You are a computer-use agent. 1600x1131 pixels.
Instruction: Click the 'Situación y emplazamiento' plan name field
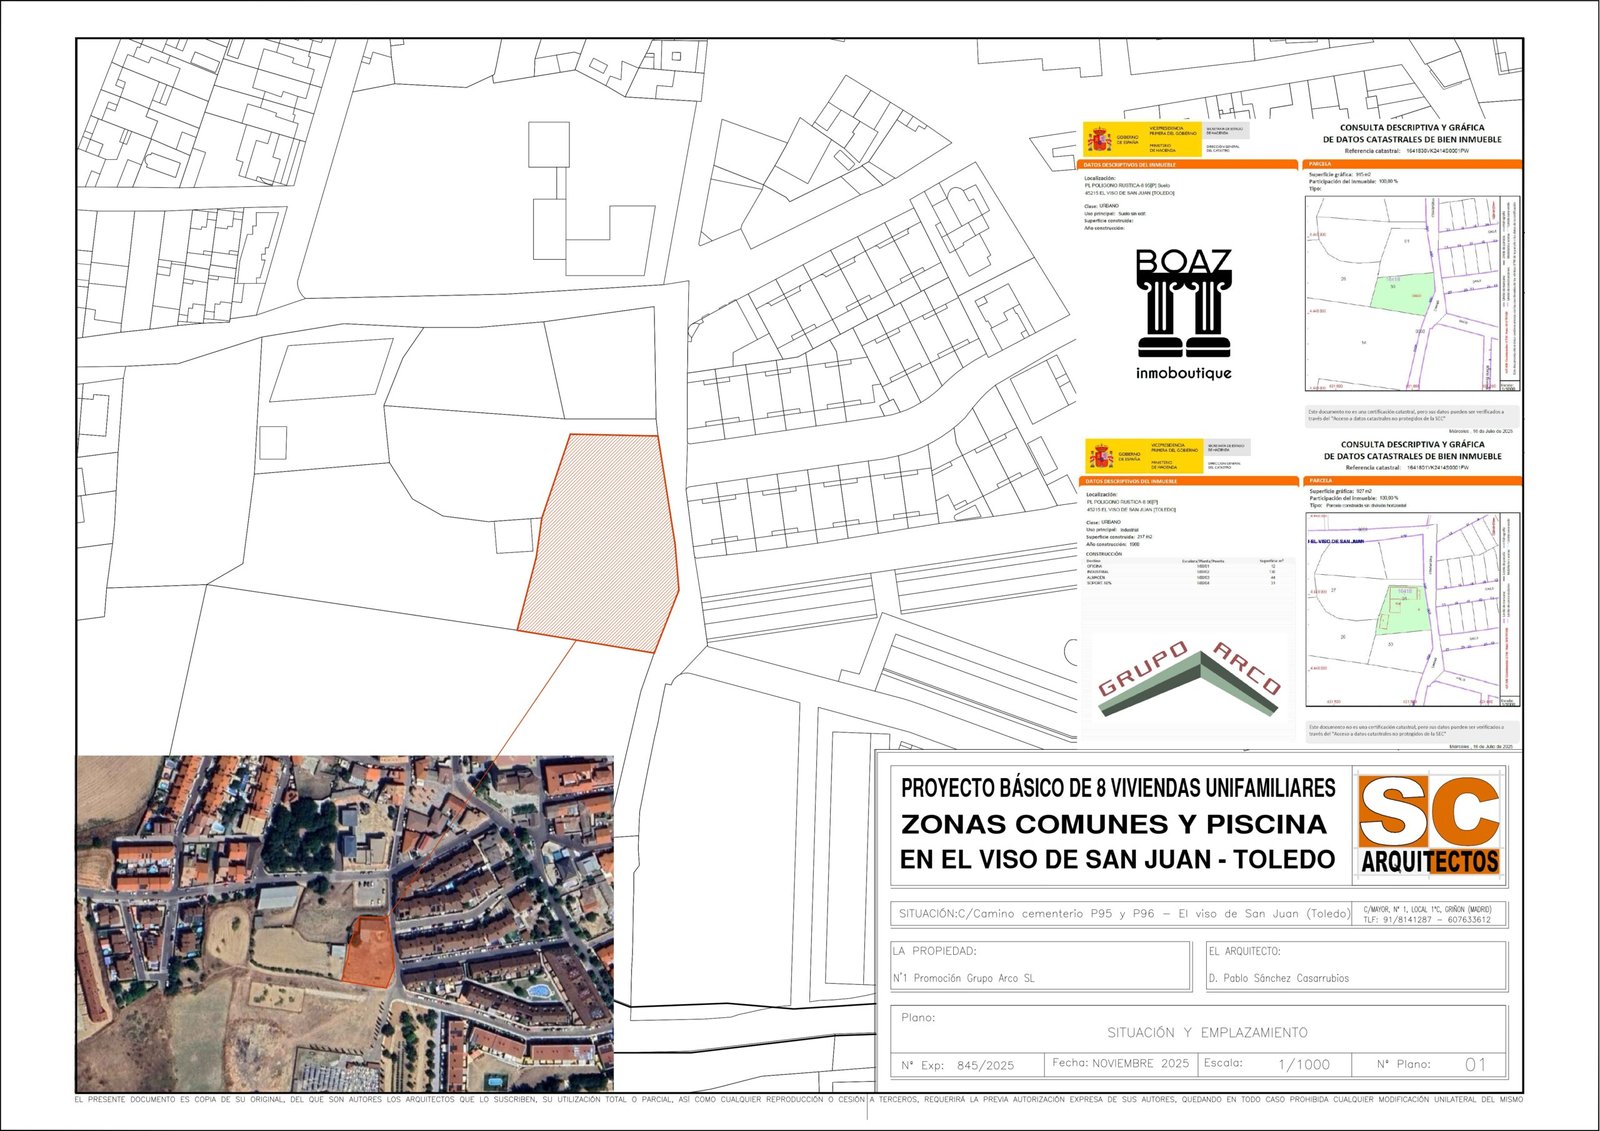tap(1206, 1032)
